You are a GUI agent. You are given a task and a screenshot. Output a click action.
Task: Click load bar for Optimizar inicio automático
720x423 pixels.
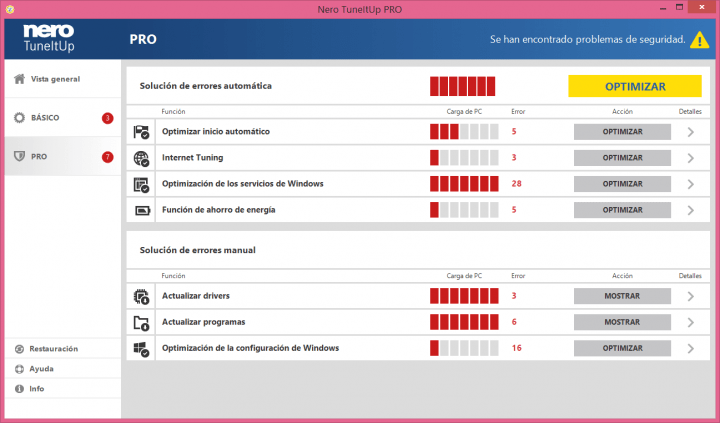click(464, 132)
